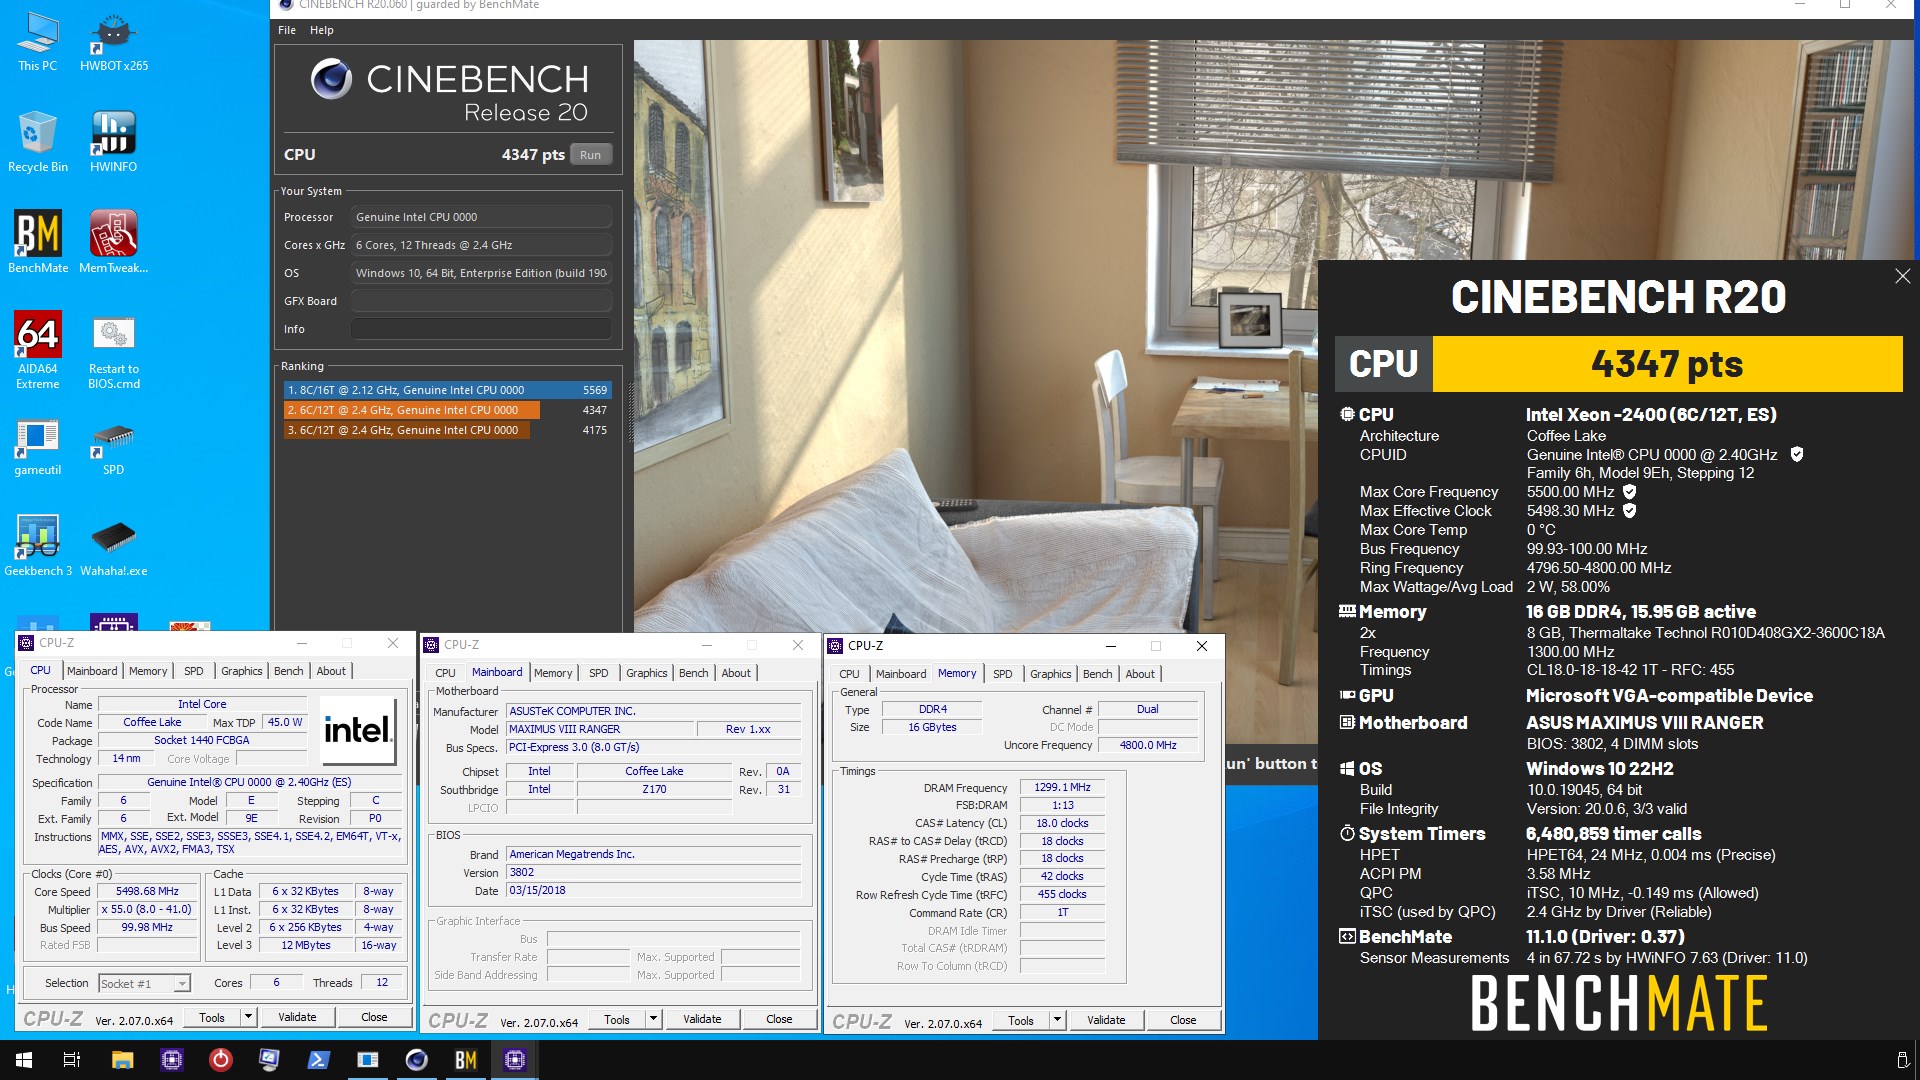Open HWBOT x265 desktop shortcut
1920x1080 pixels.
pyautogui.click(x=114, y=41)
